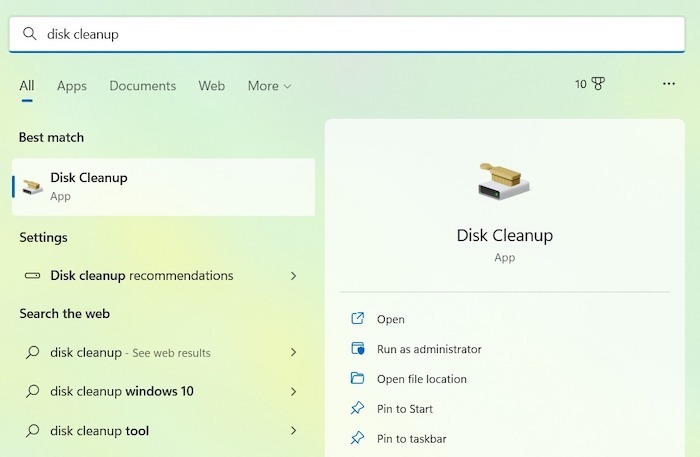Image resolution: width=700 pixels, height=457 pixels.
Task: Click the pin icon beside Pin to Start
Action: pos(358,408)
